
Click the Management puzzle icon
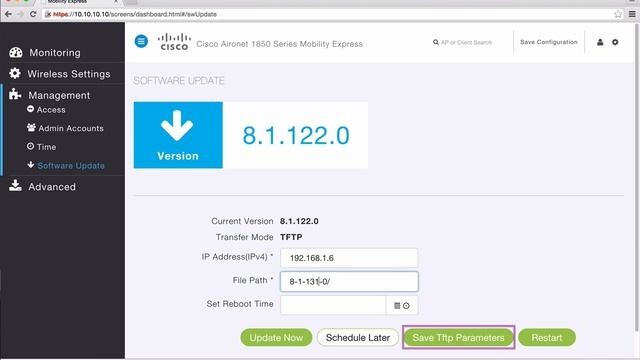[15, 94]
